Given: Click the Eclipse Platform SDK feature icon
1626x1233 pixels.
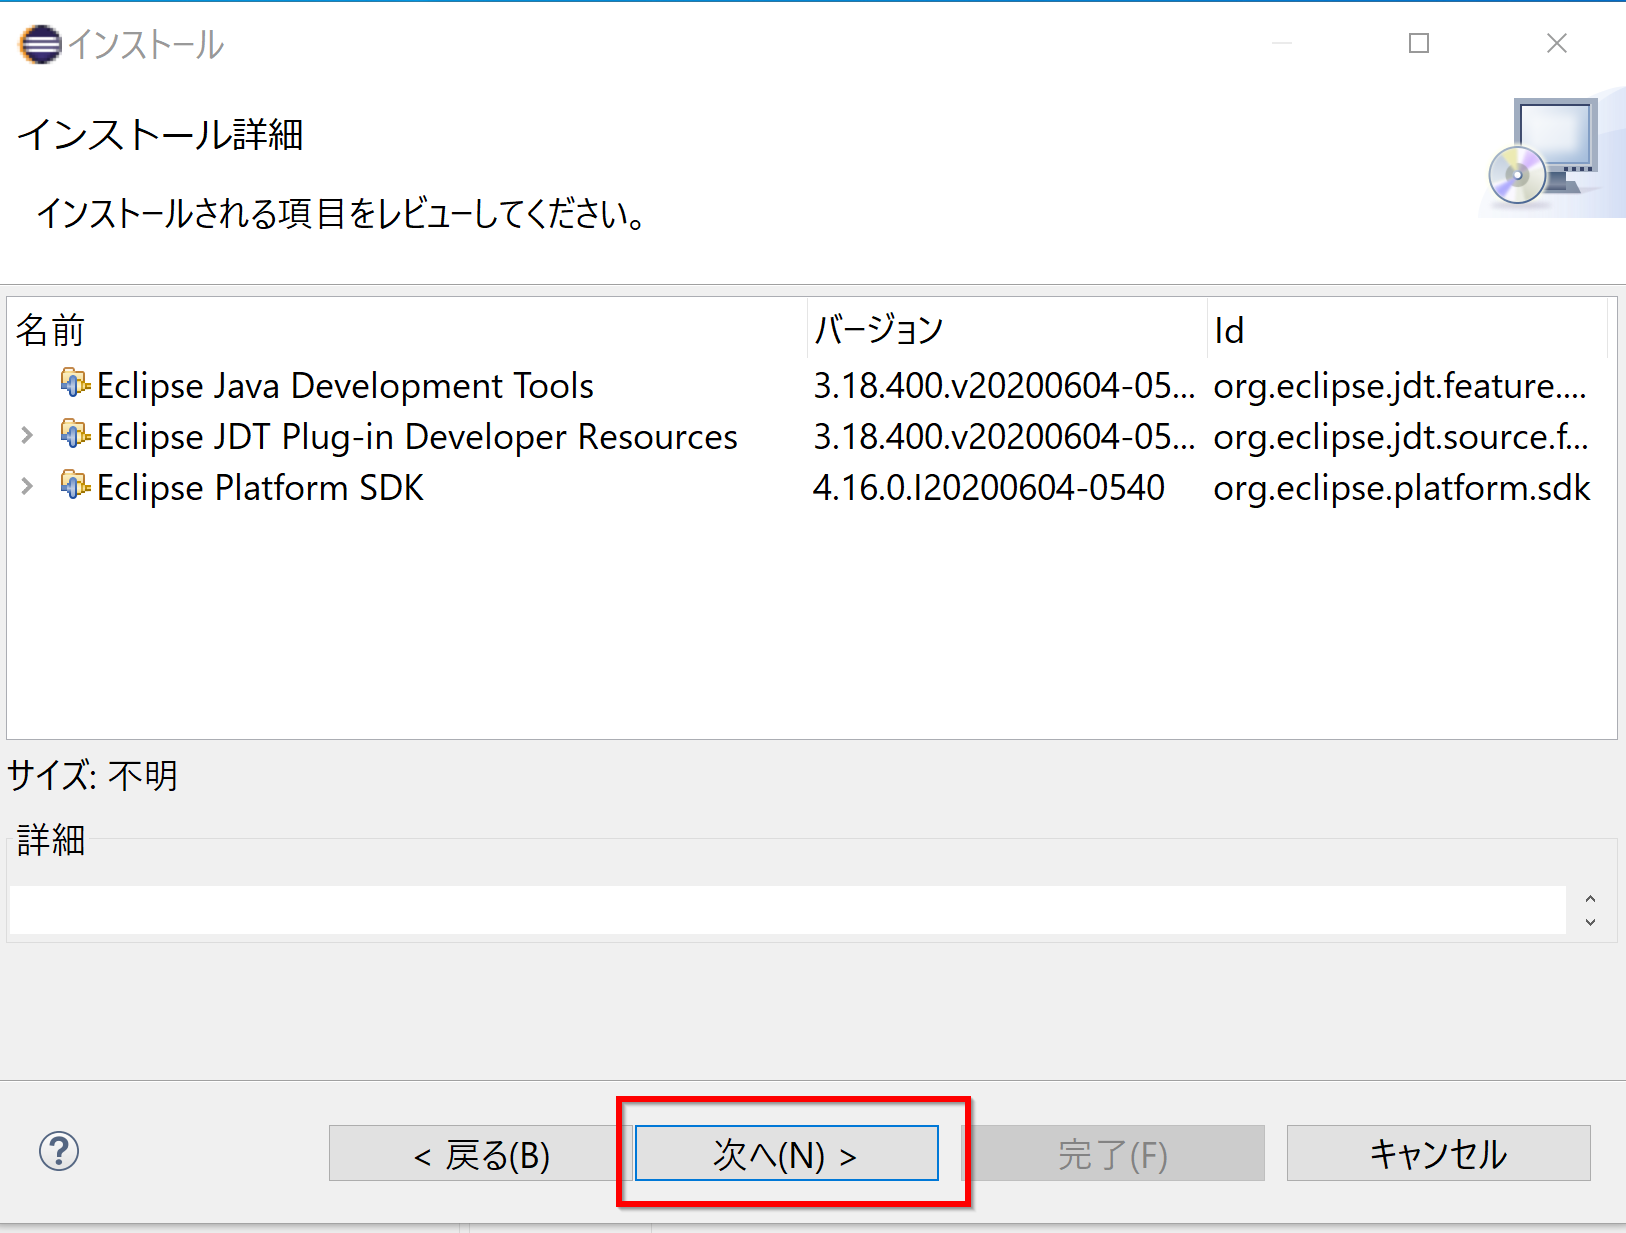Looking at the screenshot, I should pos(75,486).
